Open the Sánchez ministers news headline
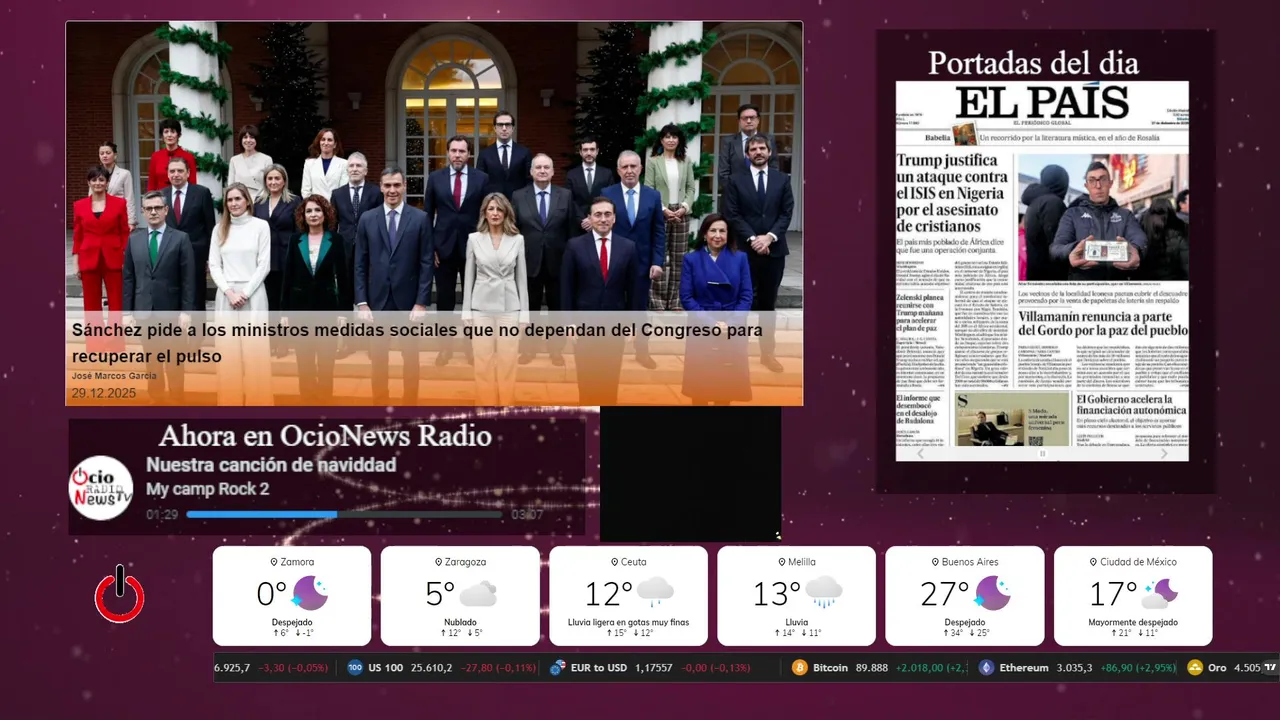 click(417, 343)
